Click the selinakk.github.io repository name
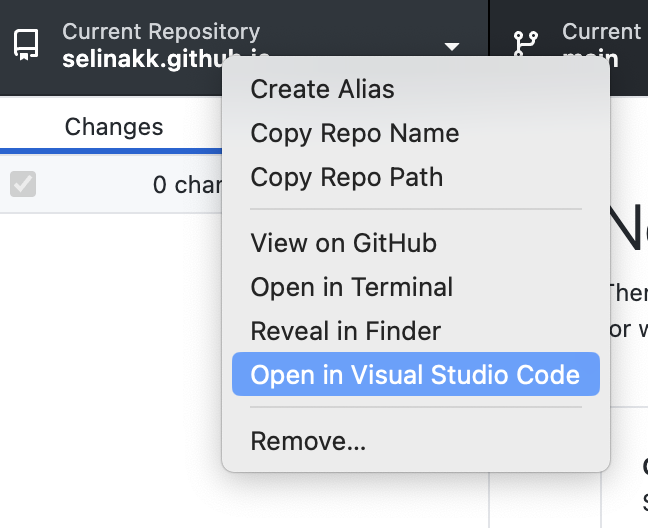The height and width of the screenshot is (528, 648). pyautogui.click(x=140, y=57)
